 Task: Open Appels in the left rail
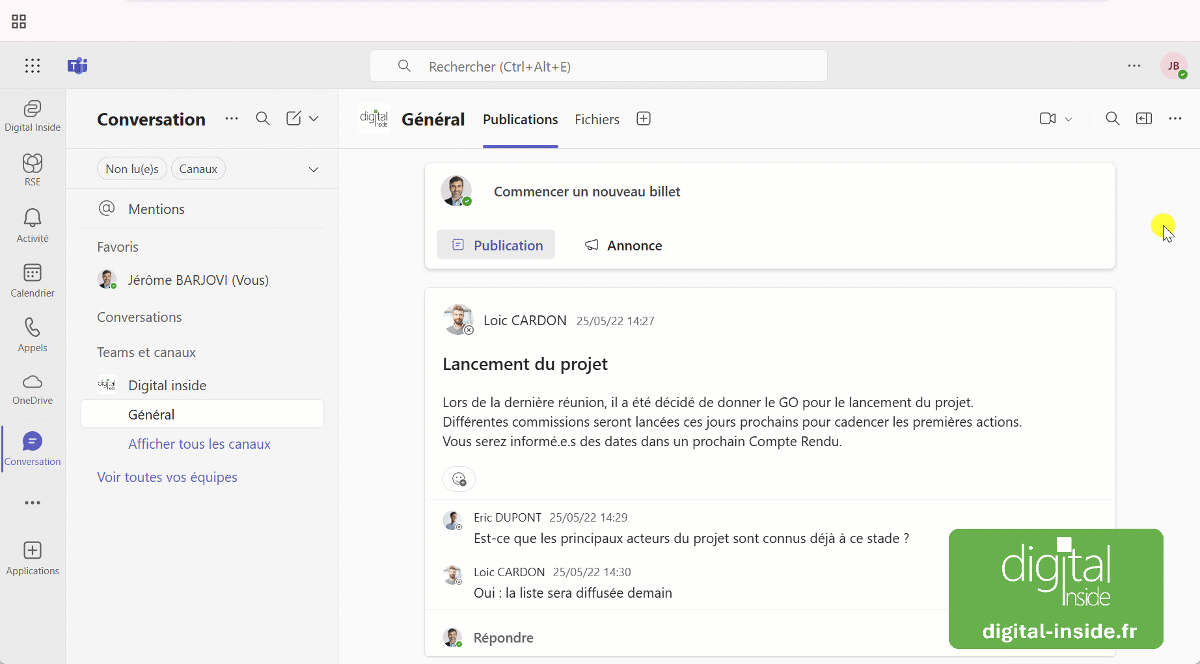click(x=31, y=333)
